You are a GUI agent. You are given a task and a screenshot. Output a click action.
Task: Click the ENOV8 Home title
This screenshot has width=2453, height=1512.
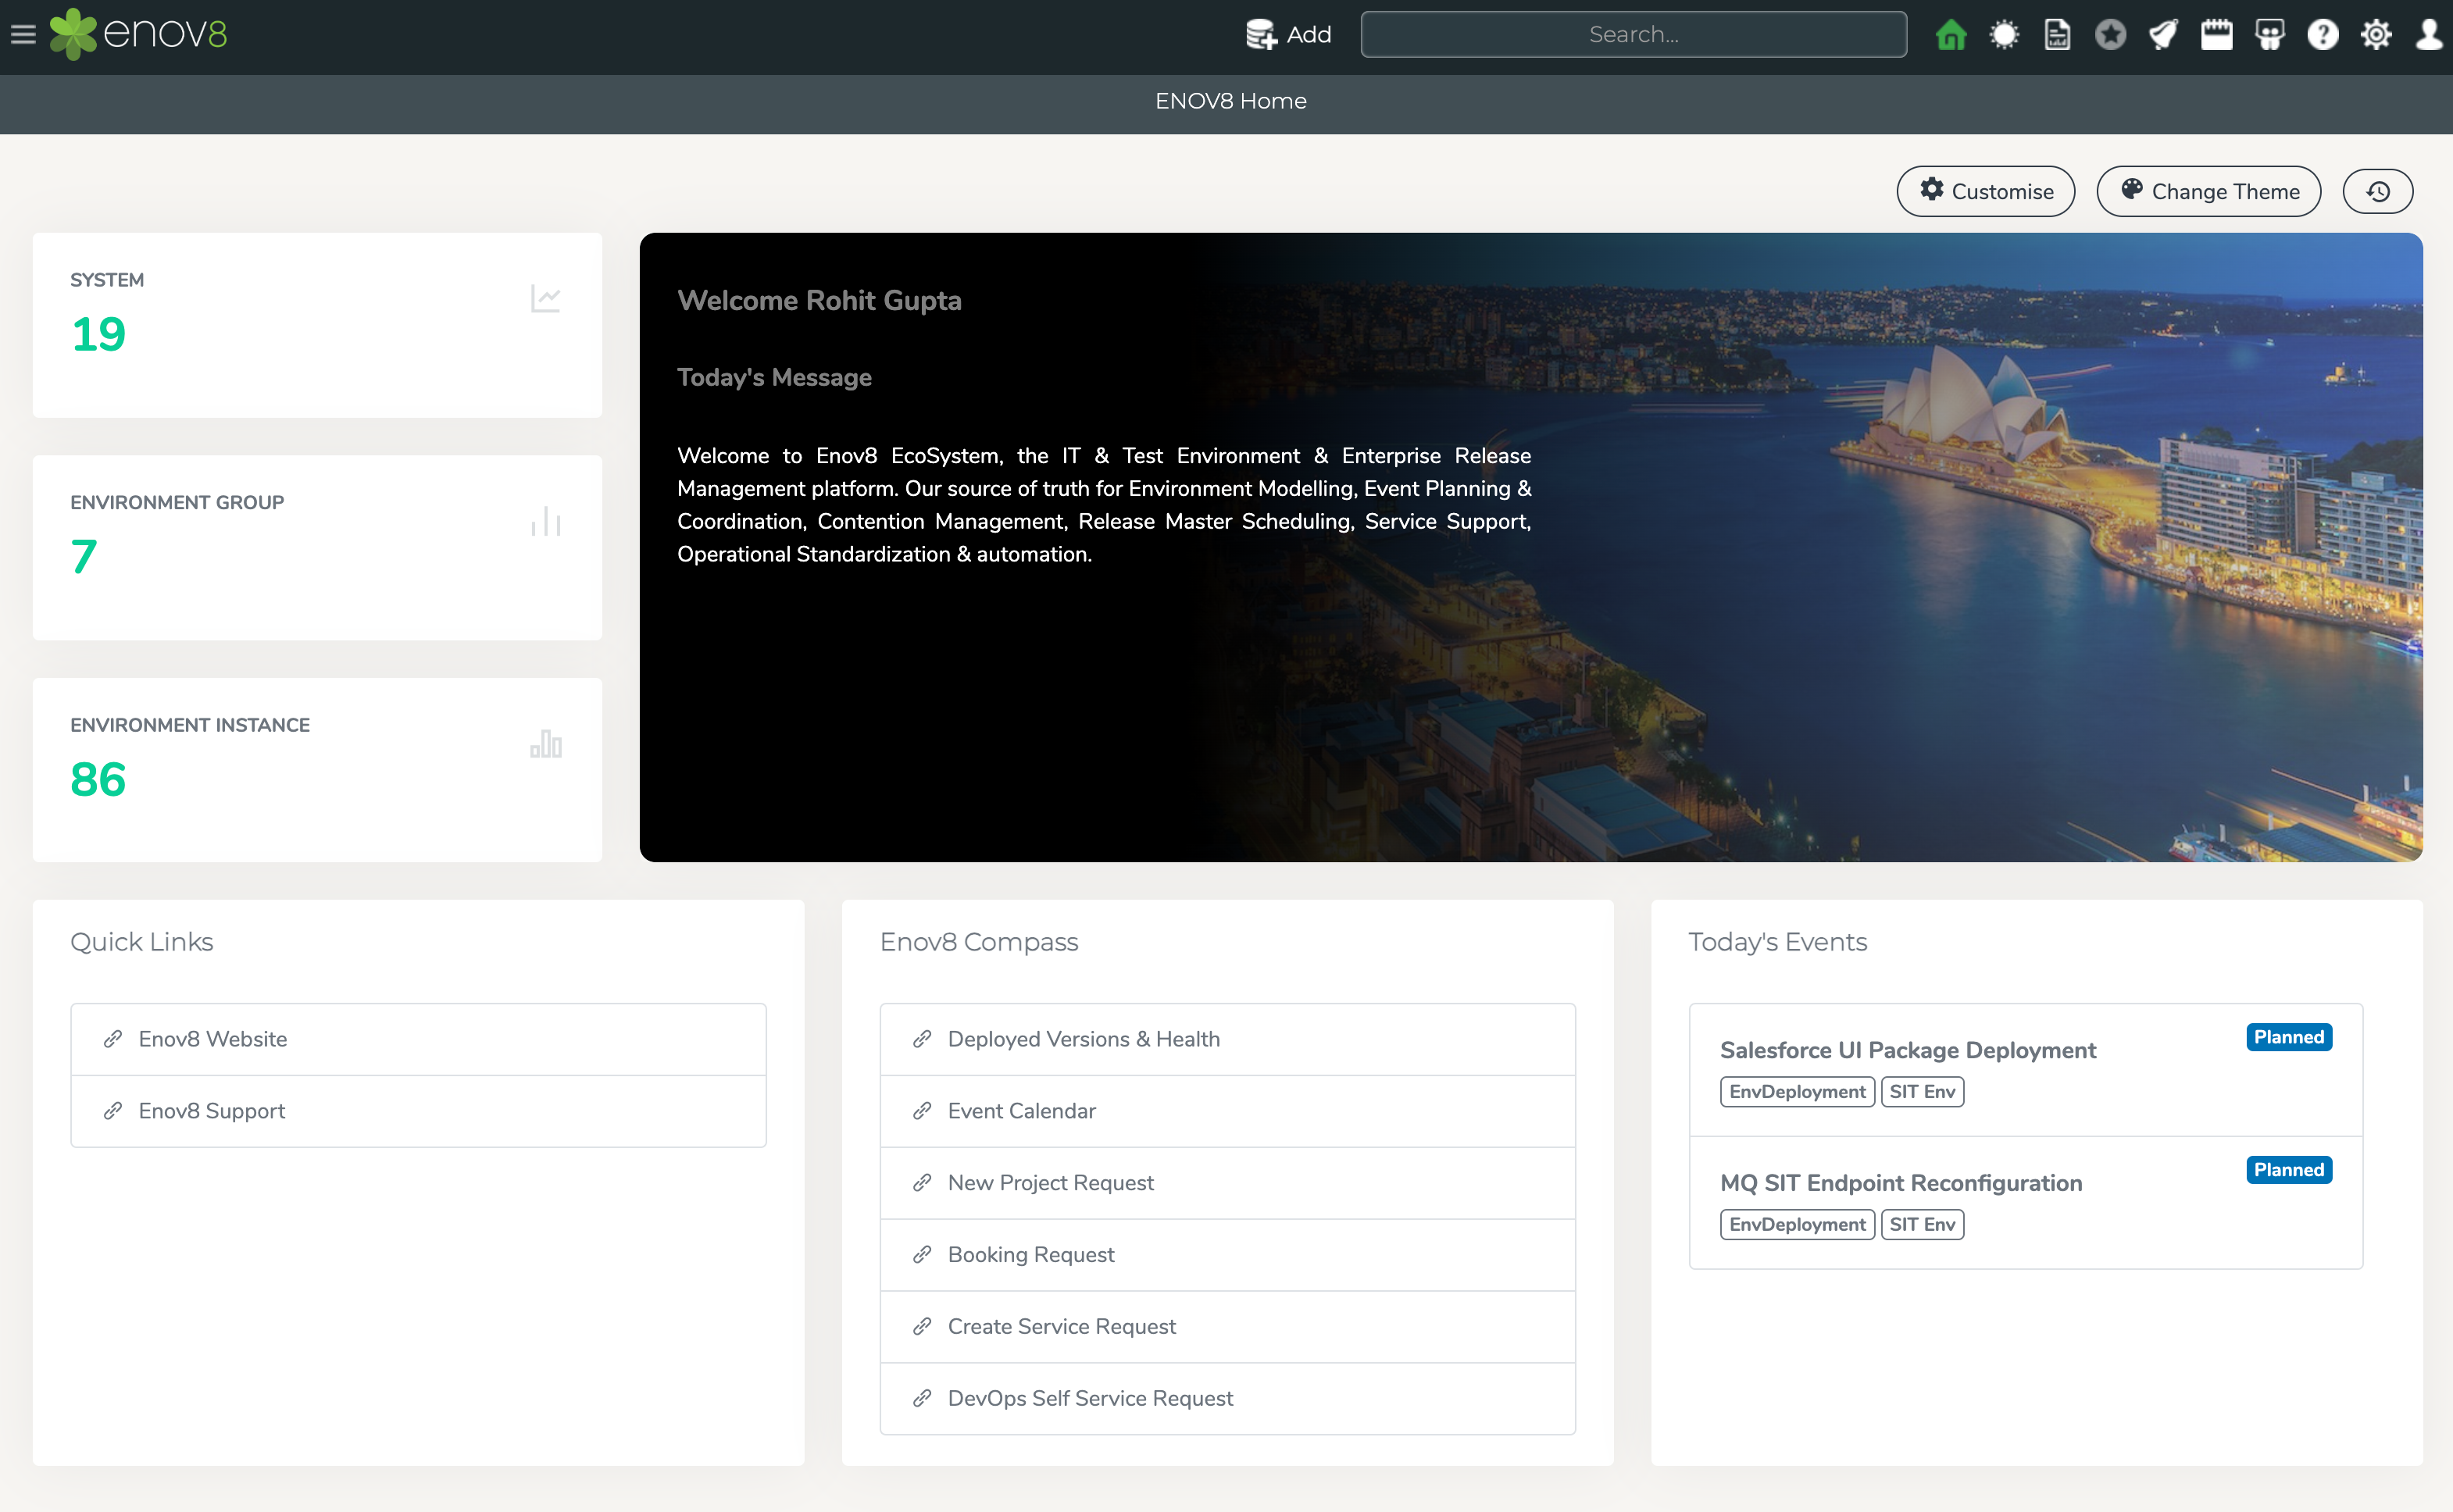coord(1230,101)
